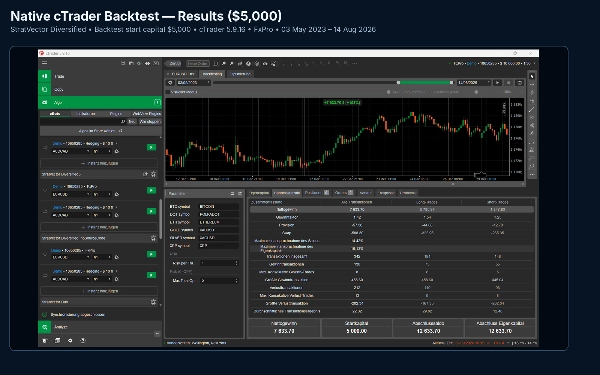This screenshot has height=375, width=600.
Task: Open settings gear of the bottommost cBot header
Action: coord(153,302)
